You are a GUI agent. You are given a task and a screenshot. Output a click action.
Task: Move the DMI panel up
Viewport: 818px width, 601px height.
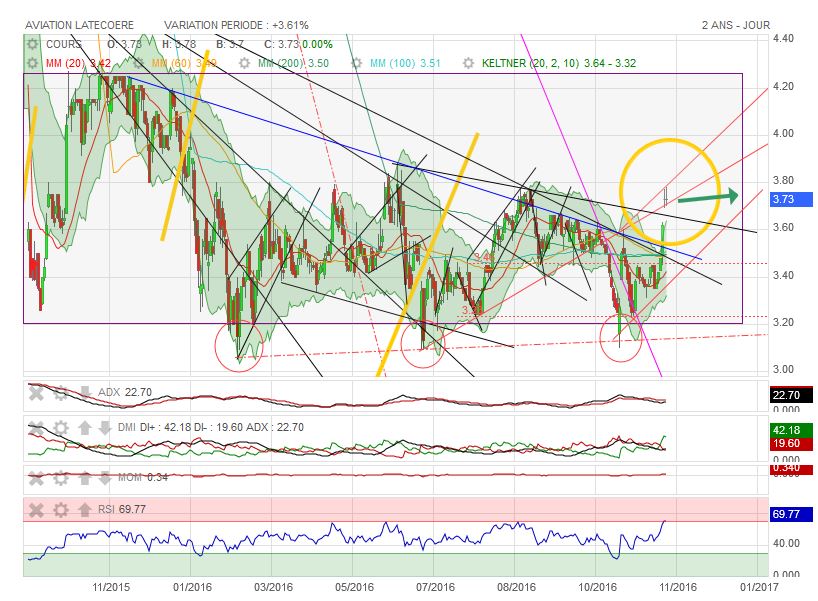pyautogui.click(x=85, y=428)
